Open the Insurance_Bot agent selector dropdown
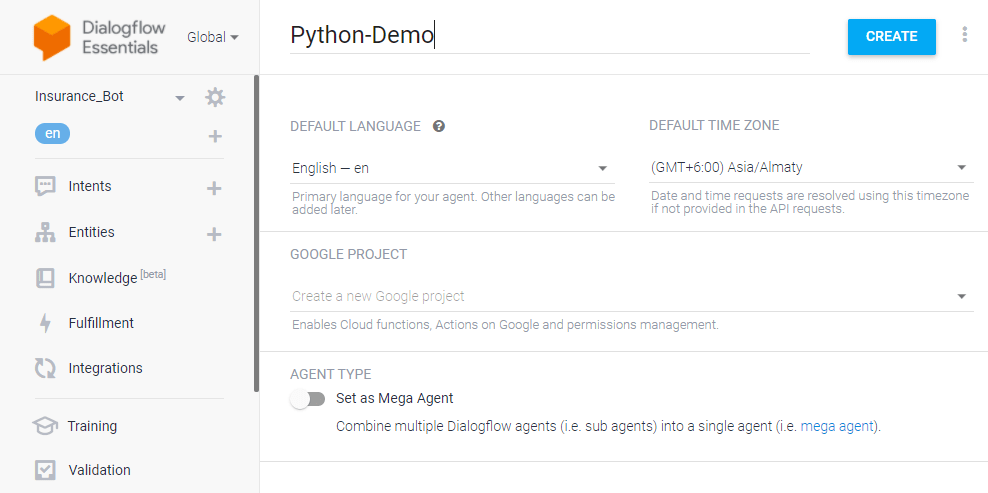 180,98
